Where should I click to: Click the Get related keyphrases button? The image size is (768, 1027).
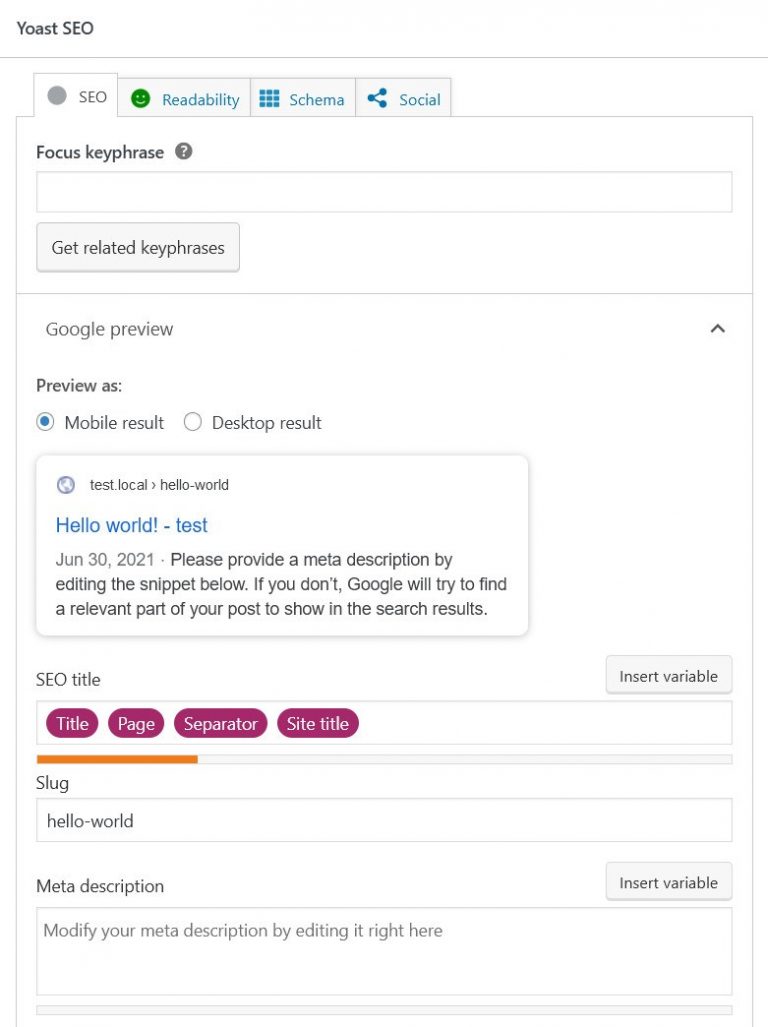coord(137,247)
